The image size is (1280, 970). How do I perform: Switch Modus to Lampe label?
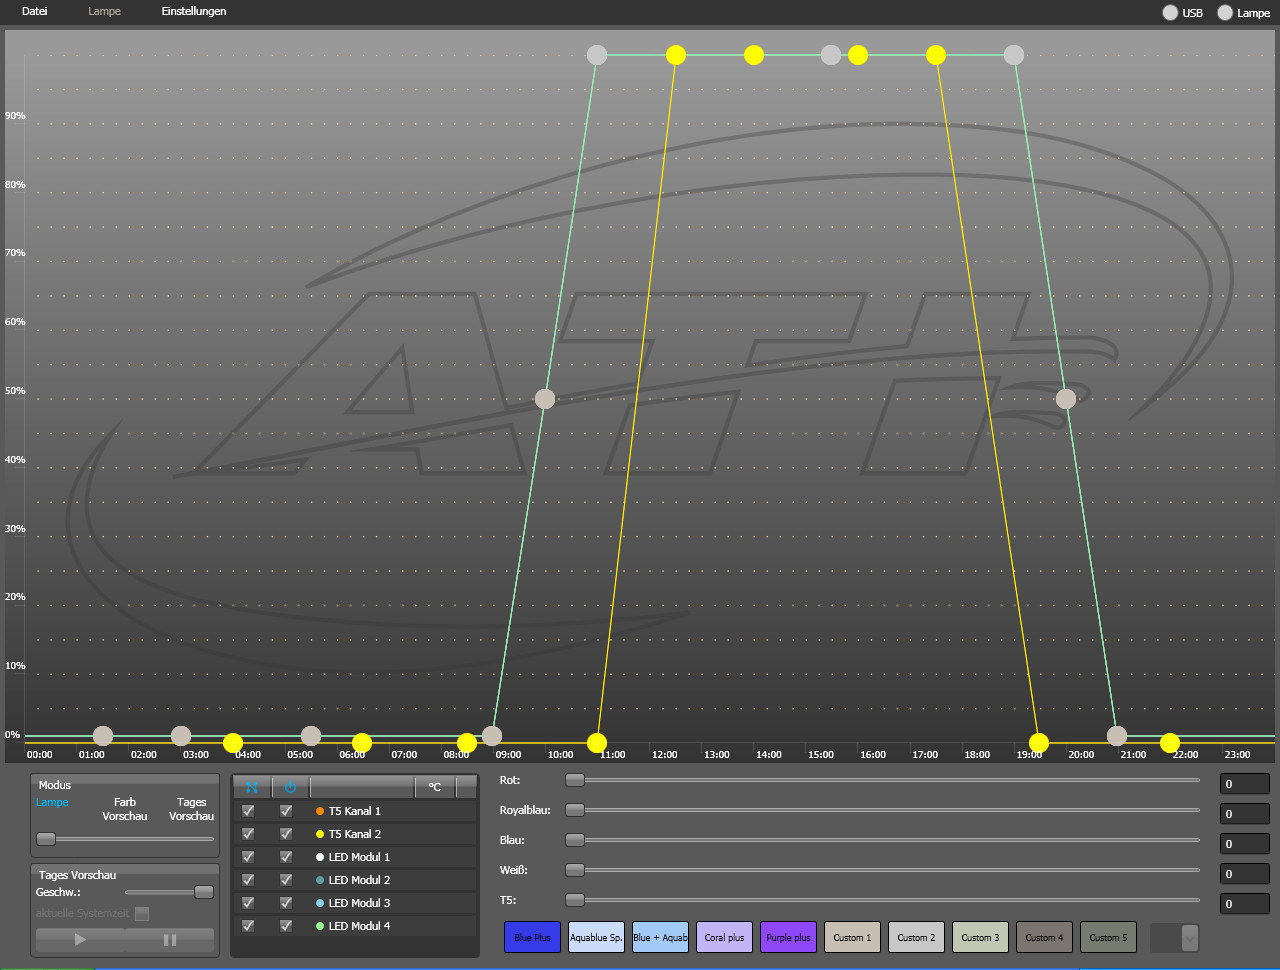pos(52,802)
